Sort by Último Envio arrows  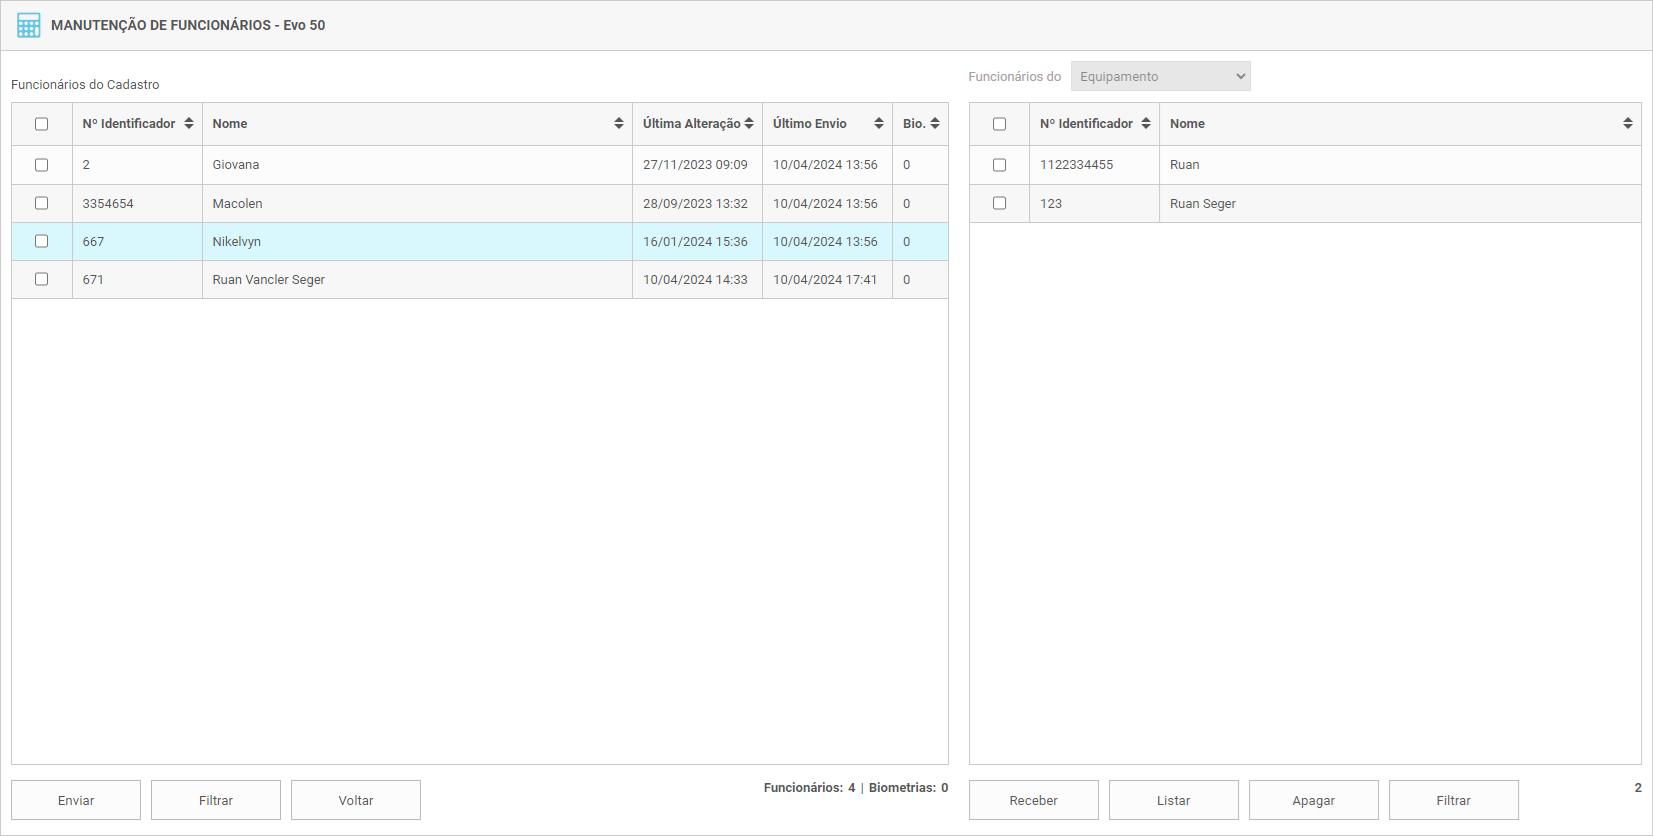click(879, 124)
